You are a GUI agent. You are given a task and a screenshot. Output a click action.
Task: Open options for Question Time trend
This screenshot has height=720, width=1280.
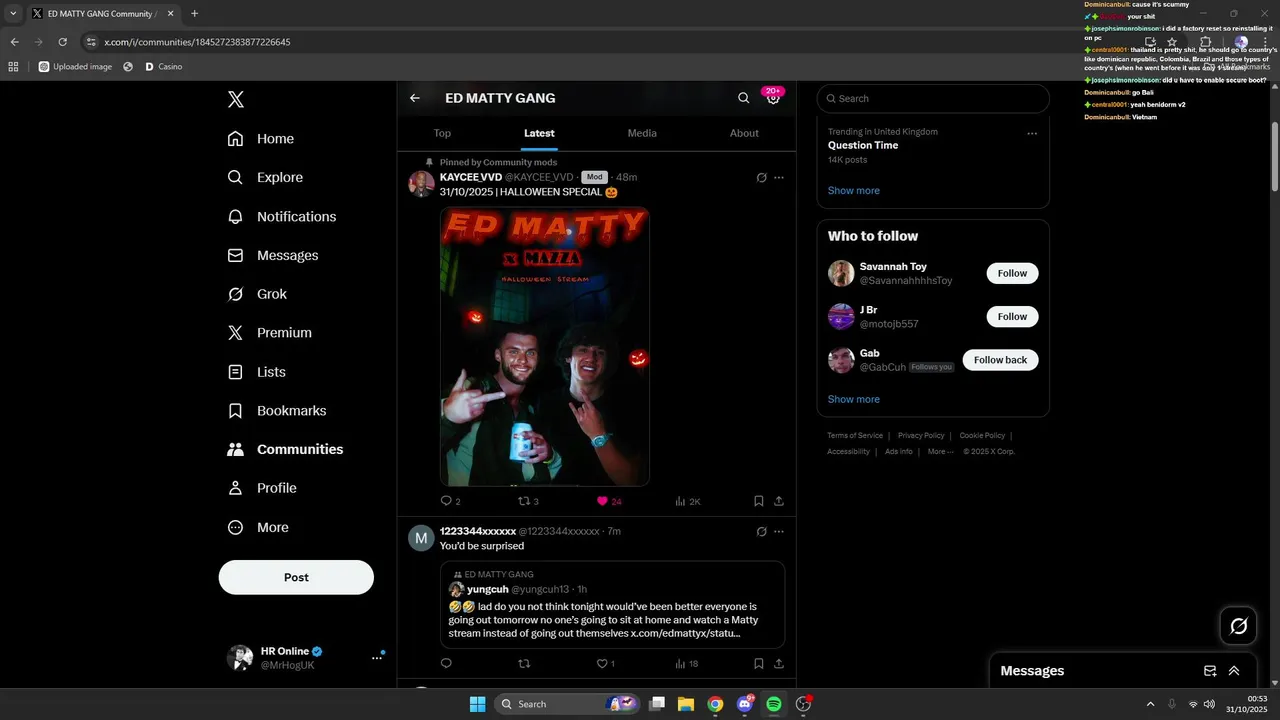click(1032, 133)
